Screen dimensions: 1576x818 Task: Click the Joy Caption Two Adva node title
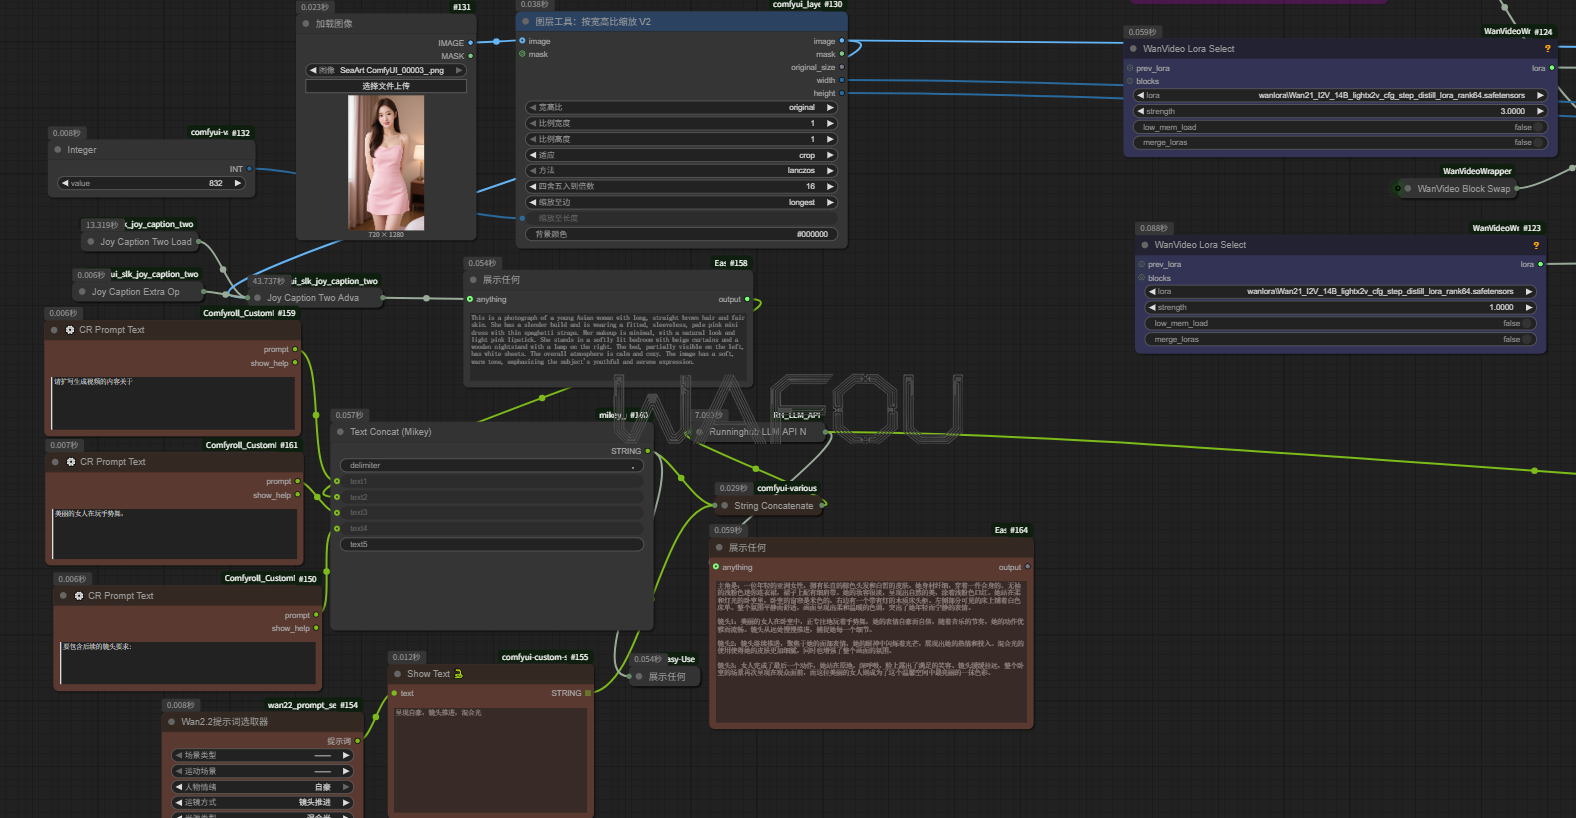tap(312, 298)
